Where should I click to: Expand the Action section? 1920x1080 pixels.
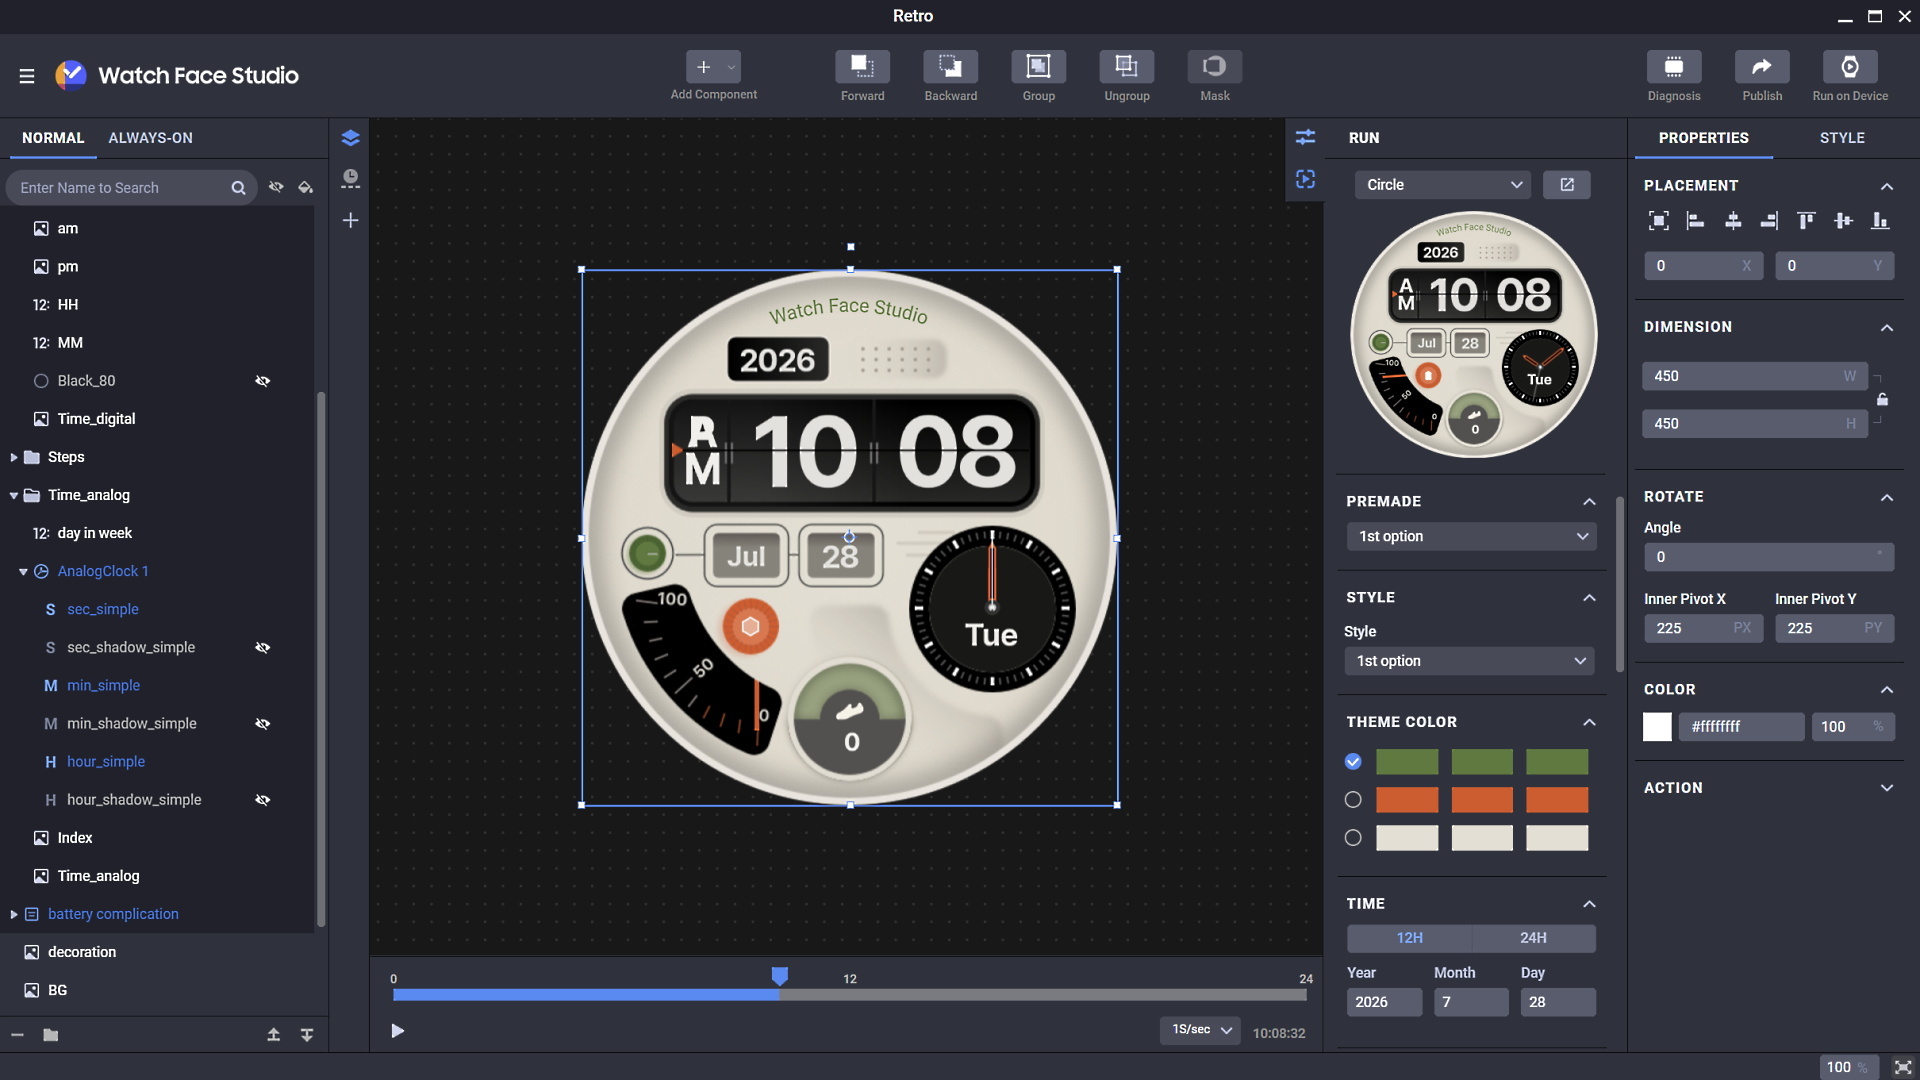tap(1887, 788)
